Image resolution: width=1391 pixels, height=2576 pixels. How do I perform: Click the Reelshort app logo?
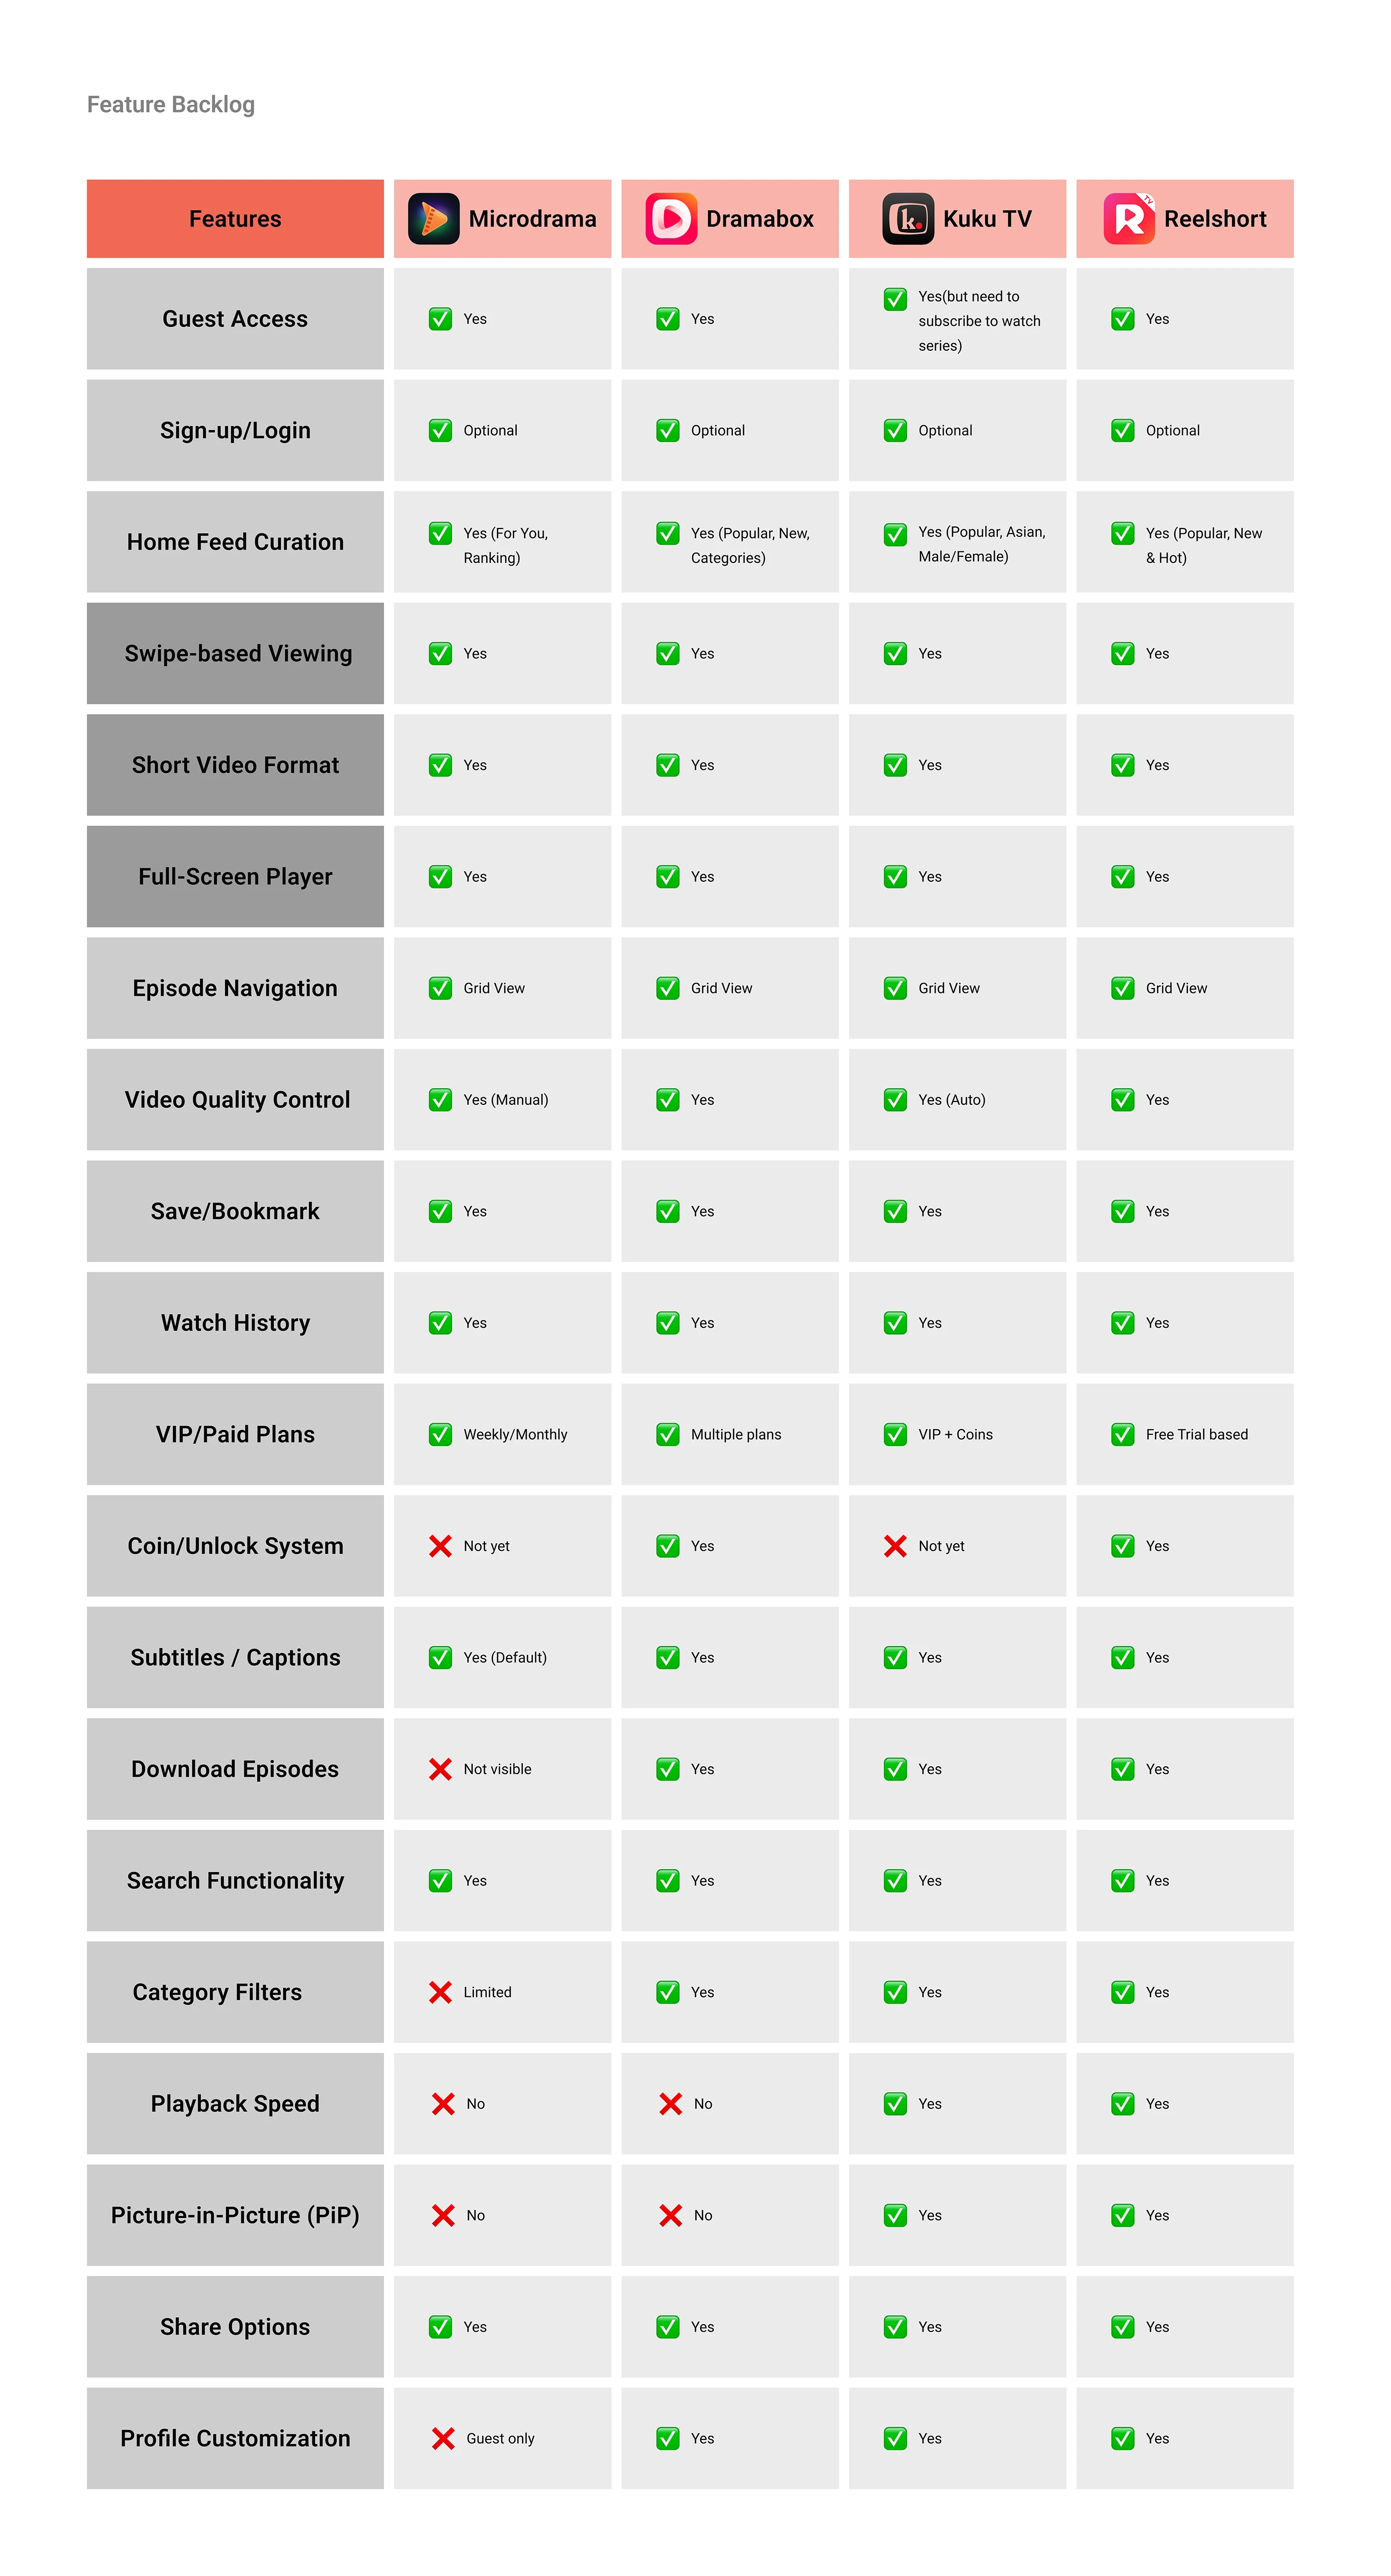1129,219
